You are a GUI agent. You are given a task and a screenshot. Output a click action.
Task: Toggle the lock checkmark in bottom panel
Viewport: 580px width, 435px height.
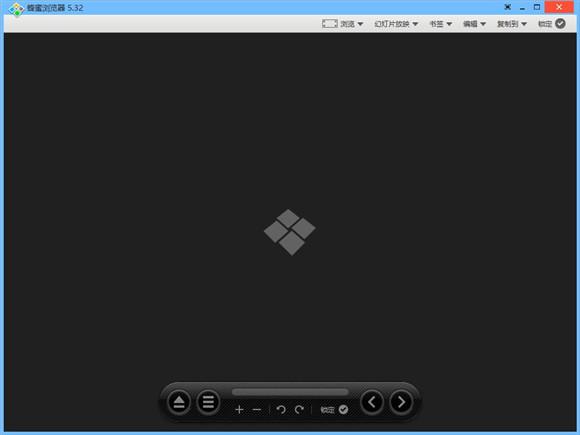[x=343, y=409]
